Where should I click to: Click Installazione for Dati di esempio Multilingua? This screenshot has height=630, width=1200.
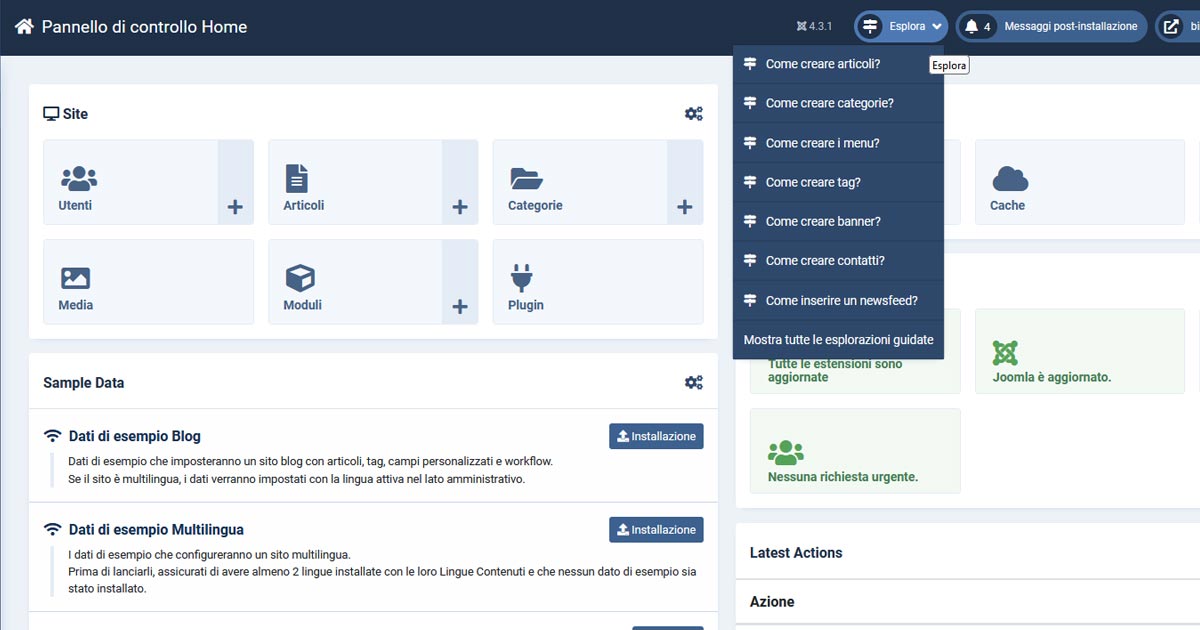pos(656,529)
